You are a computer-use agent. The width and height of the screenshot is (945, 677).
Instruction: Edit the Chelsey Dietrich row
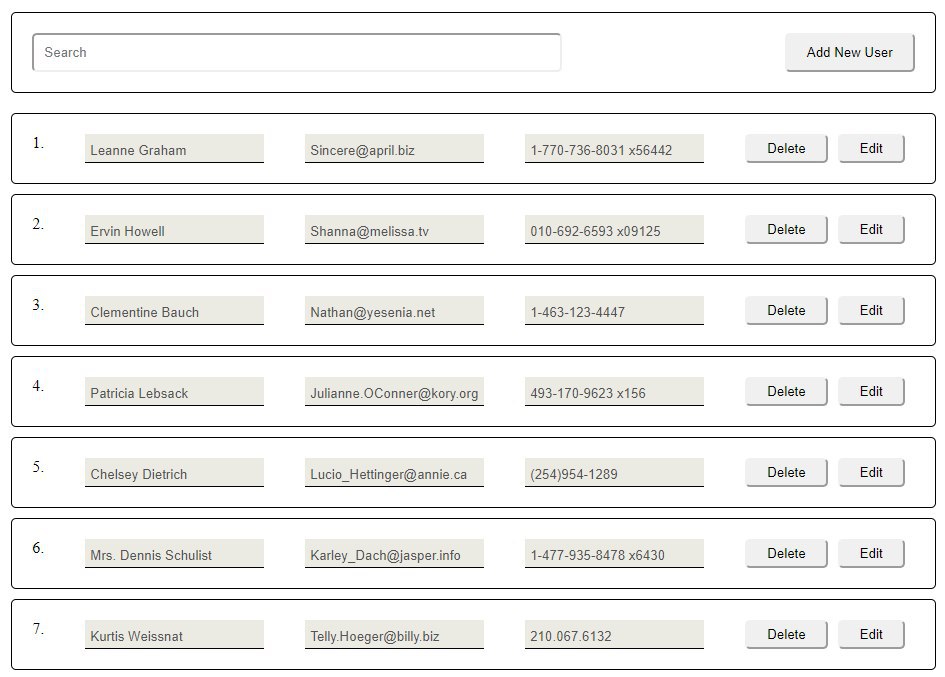[x=871, y=473]
